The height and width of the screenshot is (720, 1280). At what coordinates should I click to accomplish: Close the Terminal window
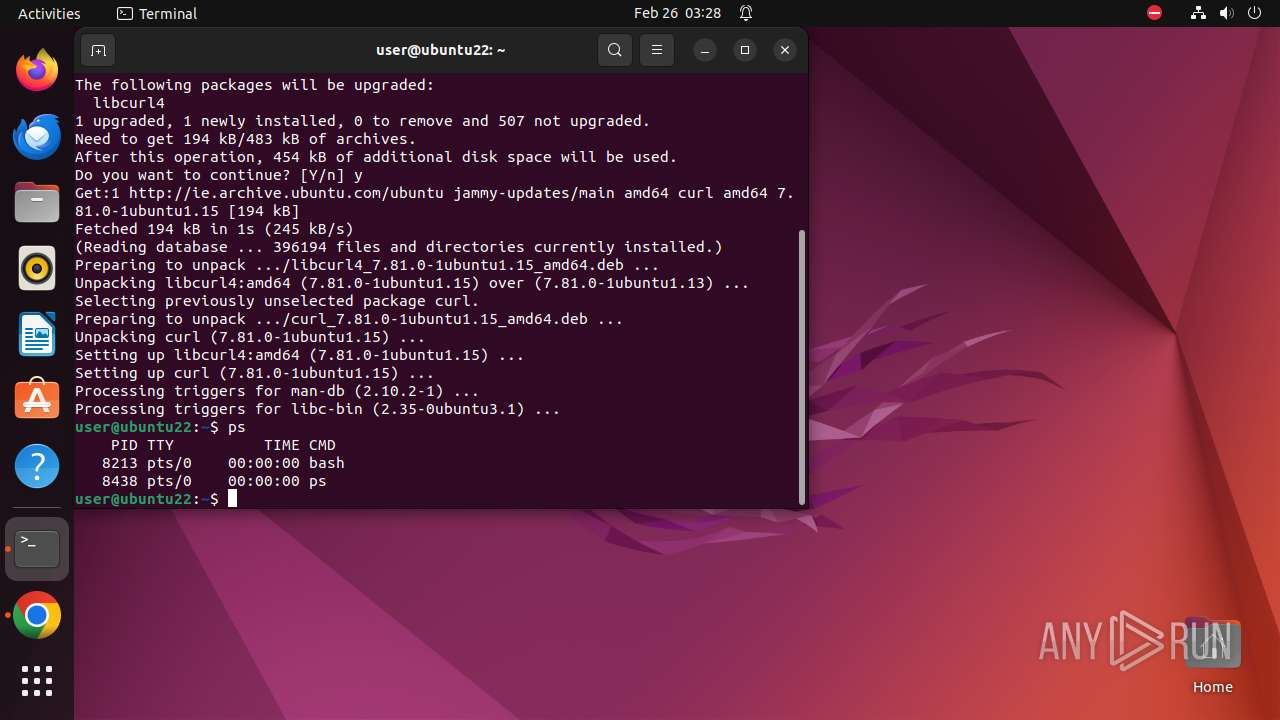(785, 50)
